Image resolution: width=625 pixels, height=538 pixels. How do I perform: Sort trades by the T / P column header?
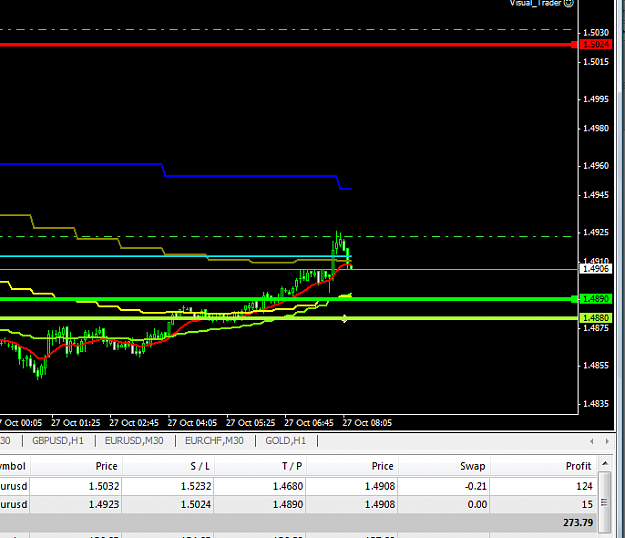coord(260,466)
